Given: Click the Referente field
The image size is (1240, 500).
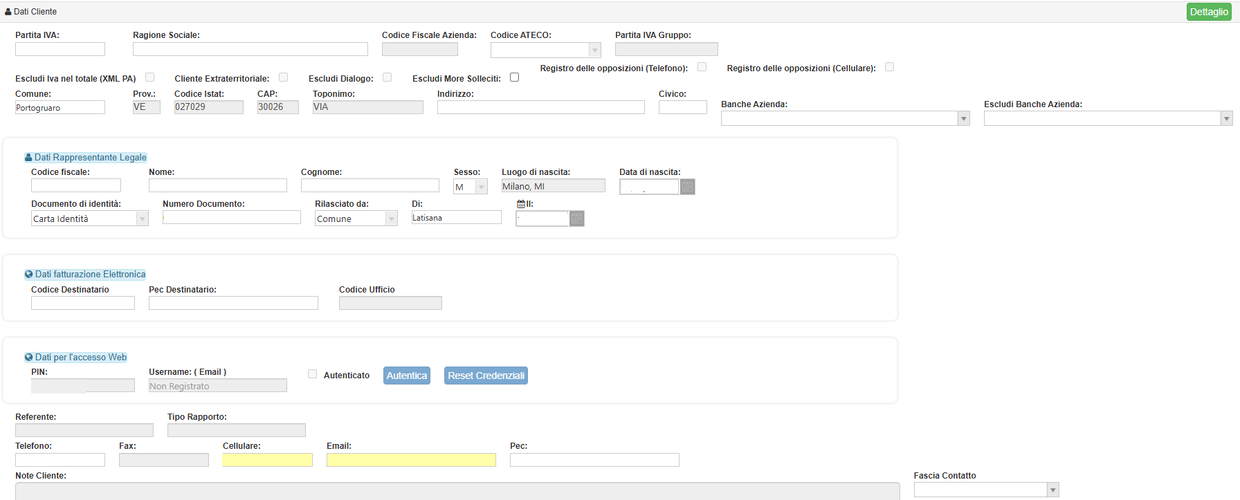Looking at the screenshot, I should pos(84,430).
